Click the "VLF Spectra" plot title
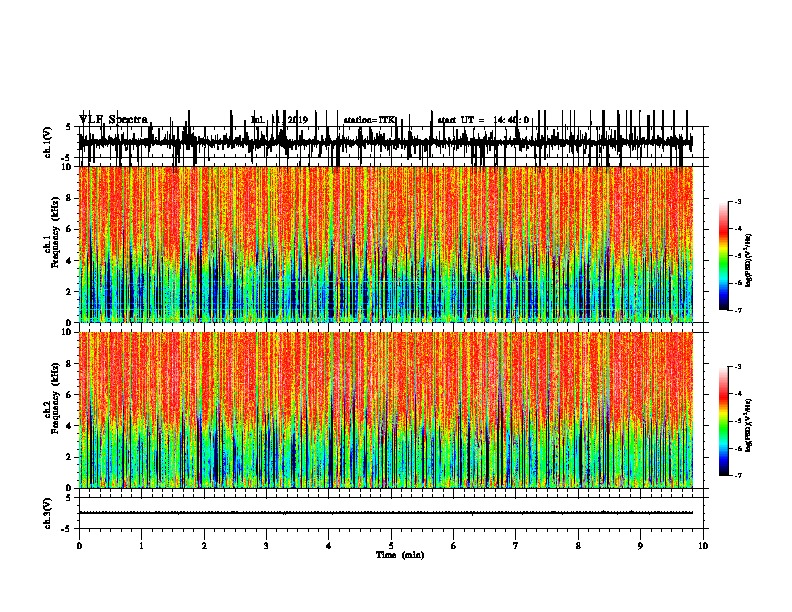 click(x=113, y=120)
